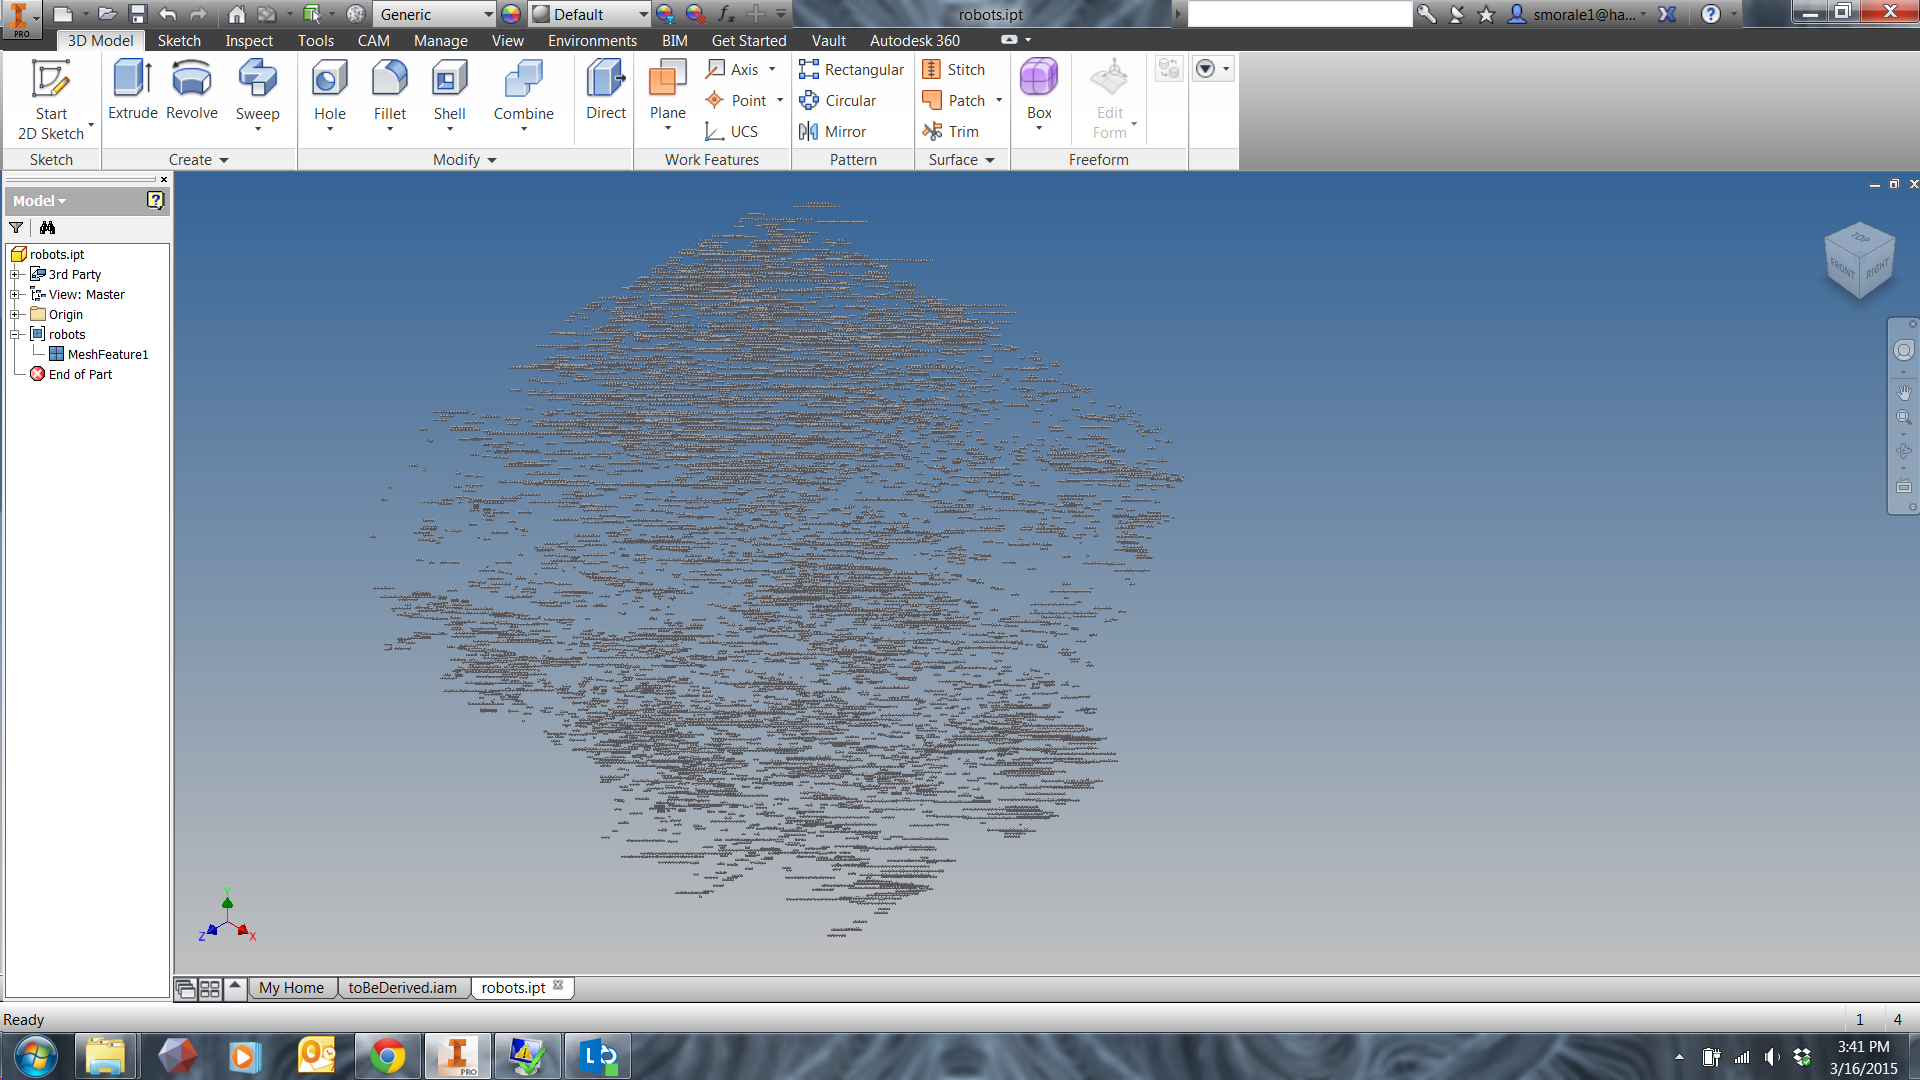Open the Model browser help icon
Viewport: 1920px width, 1080px height.
(x=155, y=200)
